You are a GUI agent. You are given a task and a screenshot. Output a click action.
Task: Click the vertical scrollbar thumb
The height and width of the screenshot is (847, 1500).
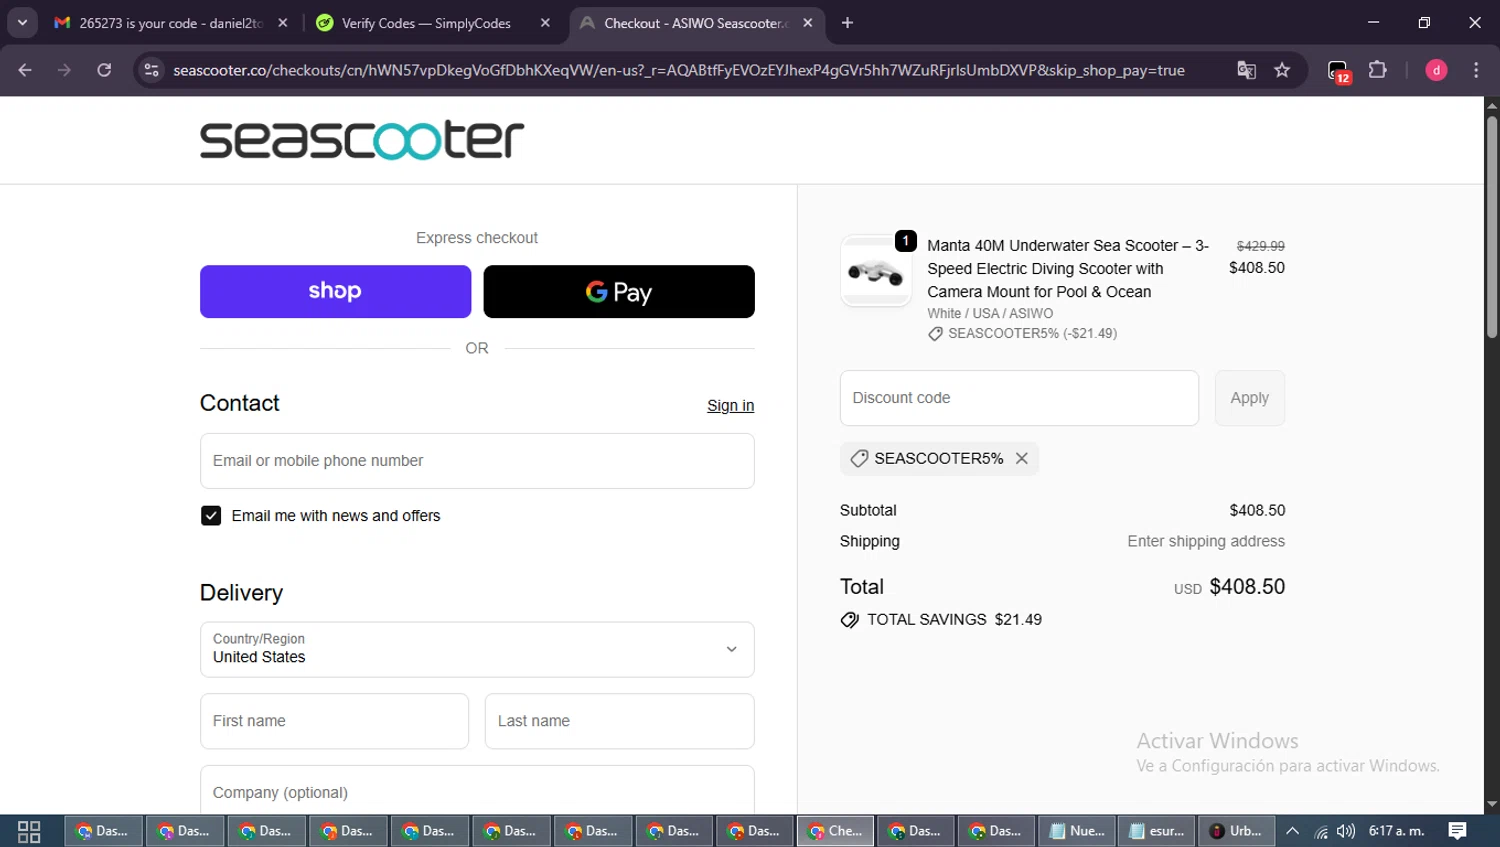coord(1492,226)
